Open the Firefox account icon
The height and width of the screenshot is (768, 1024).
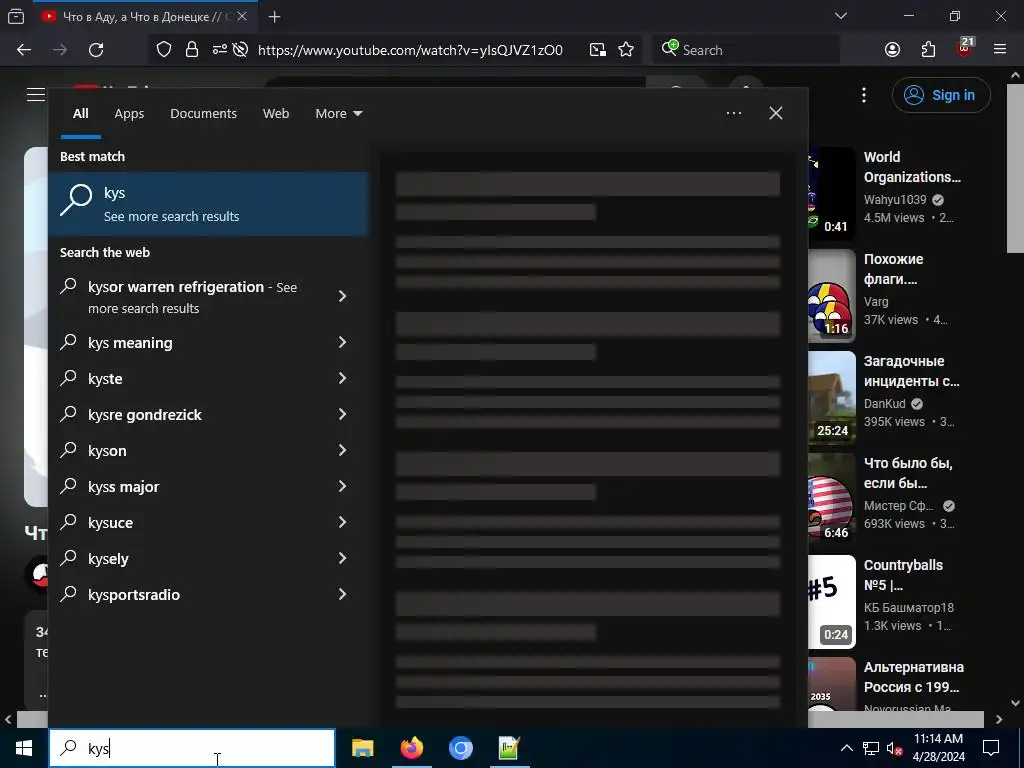(892, 50)
